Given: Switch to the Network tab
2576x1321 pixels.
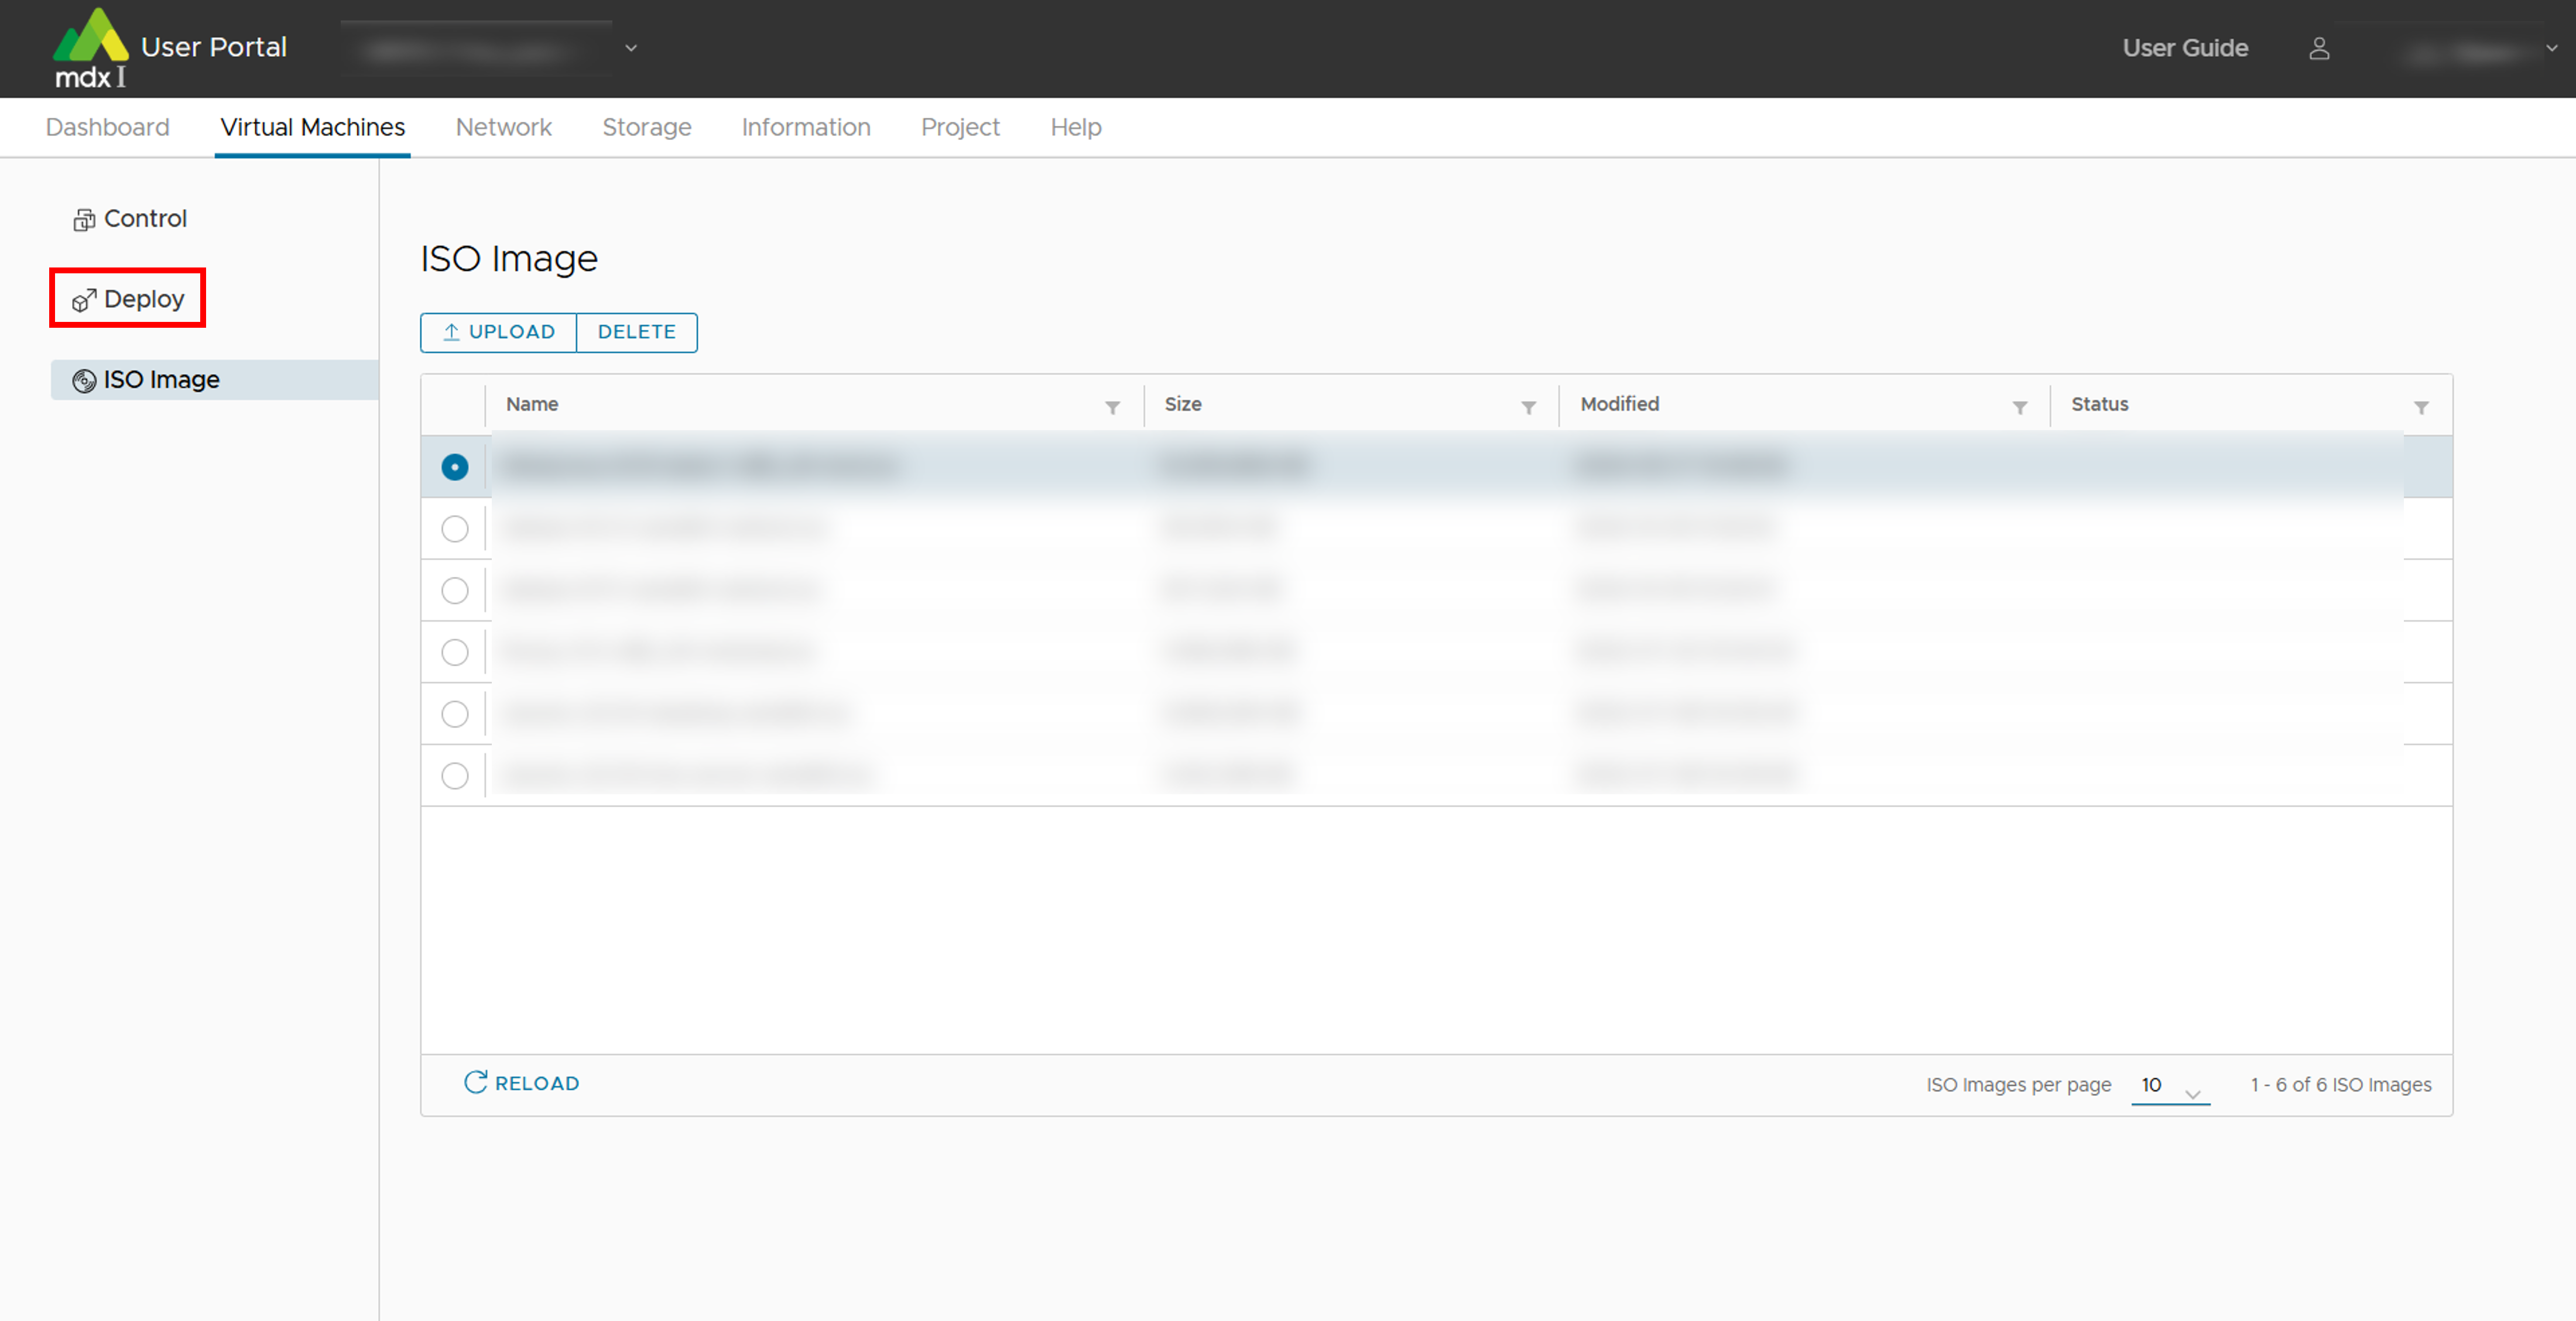Looking at the screenshot, I should (x=503, y=127).
